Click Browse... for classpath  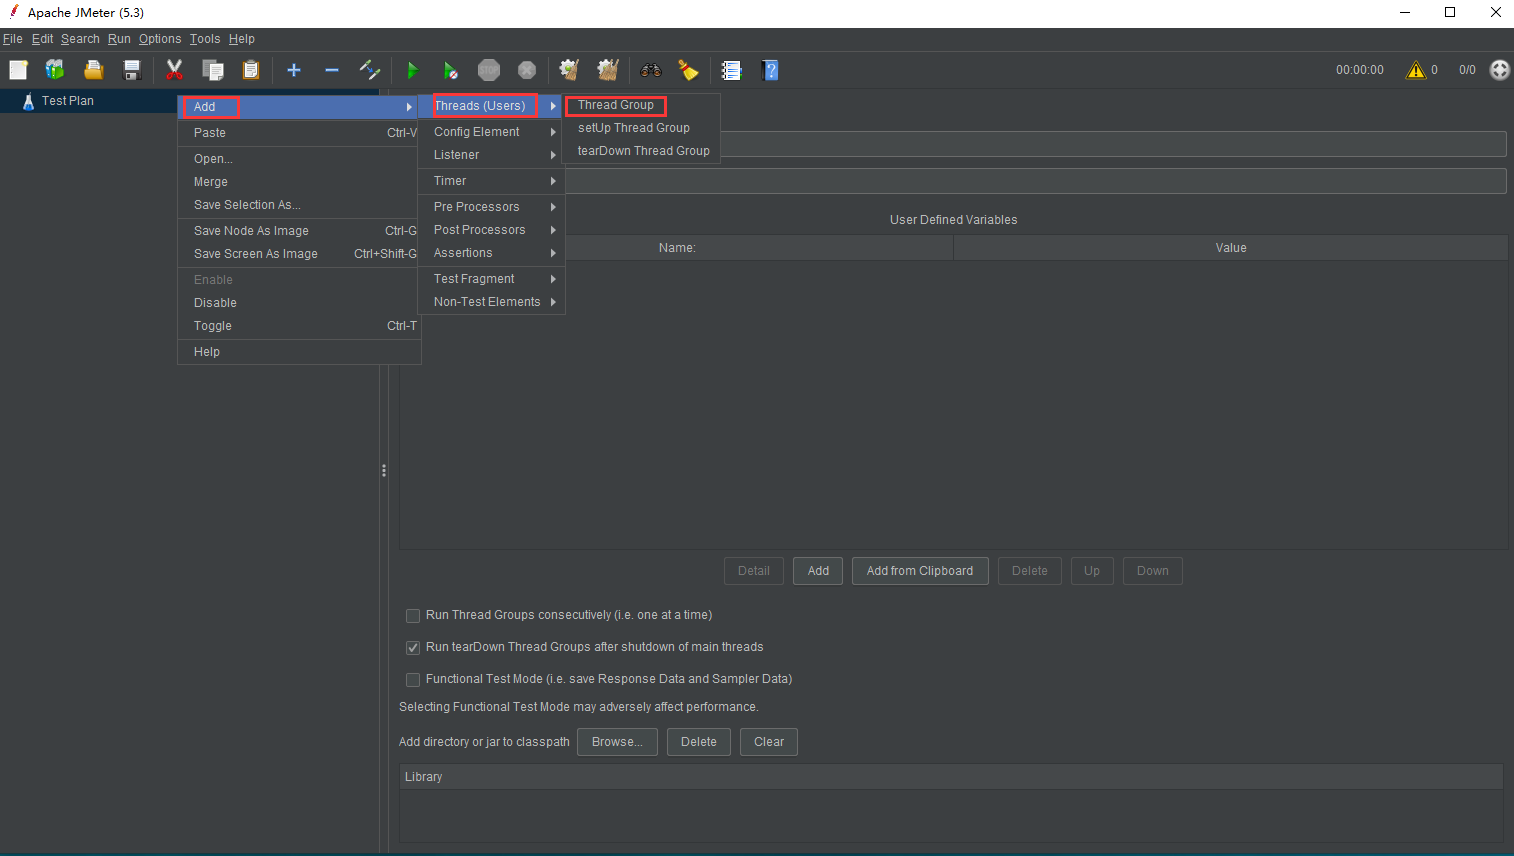(x=617, y=742)
